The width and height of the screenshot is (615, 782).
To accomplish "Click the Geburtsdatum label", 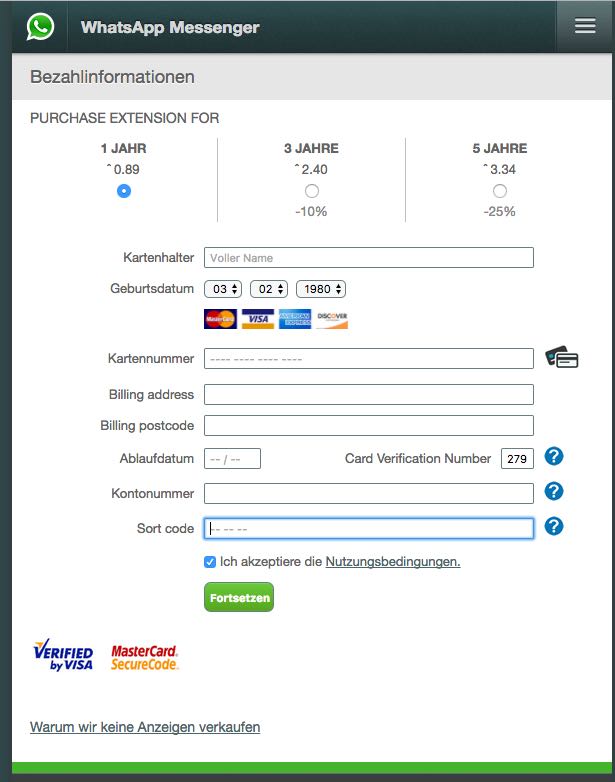I will pyautogui.click(x=152, y=288).
